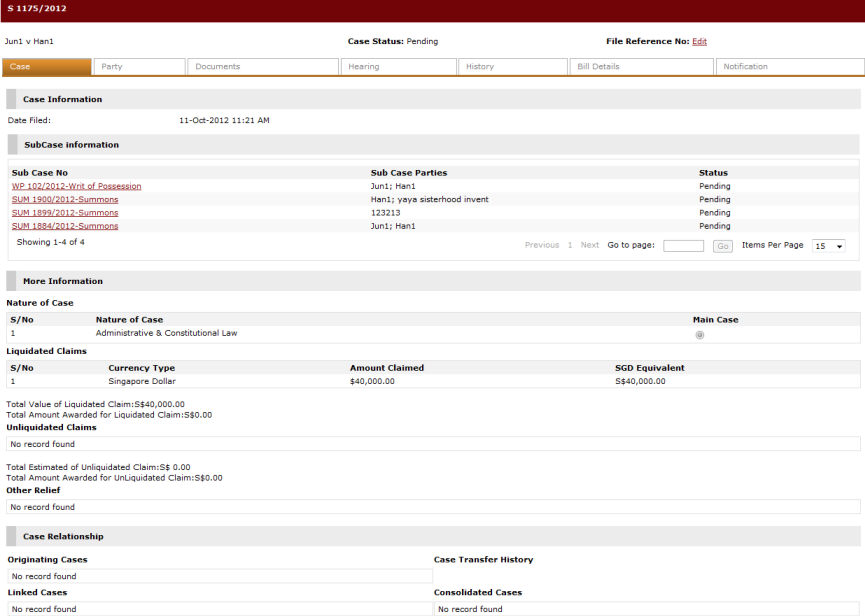
Task: Collapse the Case Relationship section header
Action: (x=63, y=536)
